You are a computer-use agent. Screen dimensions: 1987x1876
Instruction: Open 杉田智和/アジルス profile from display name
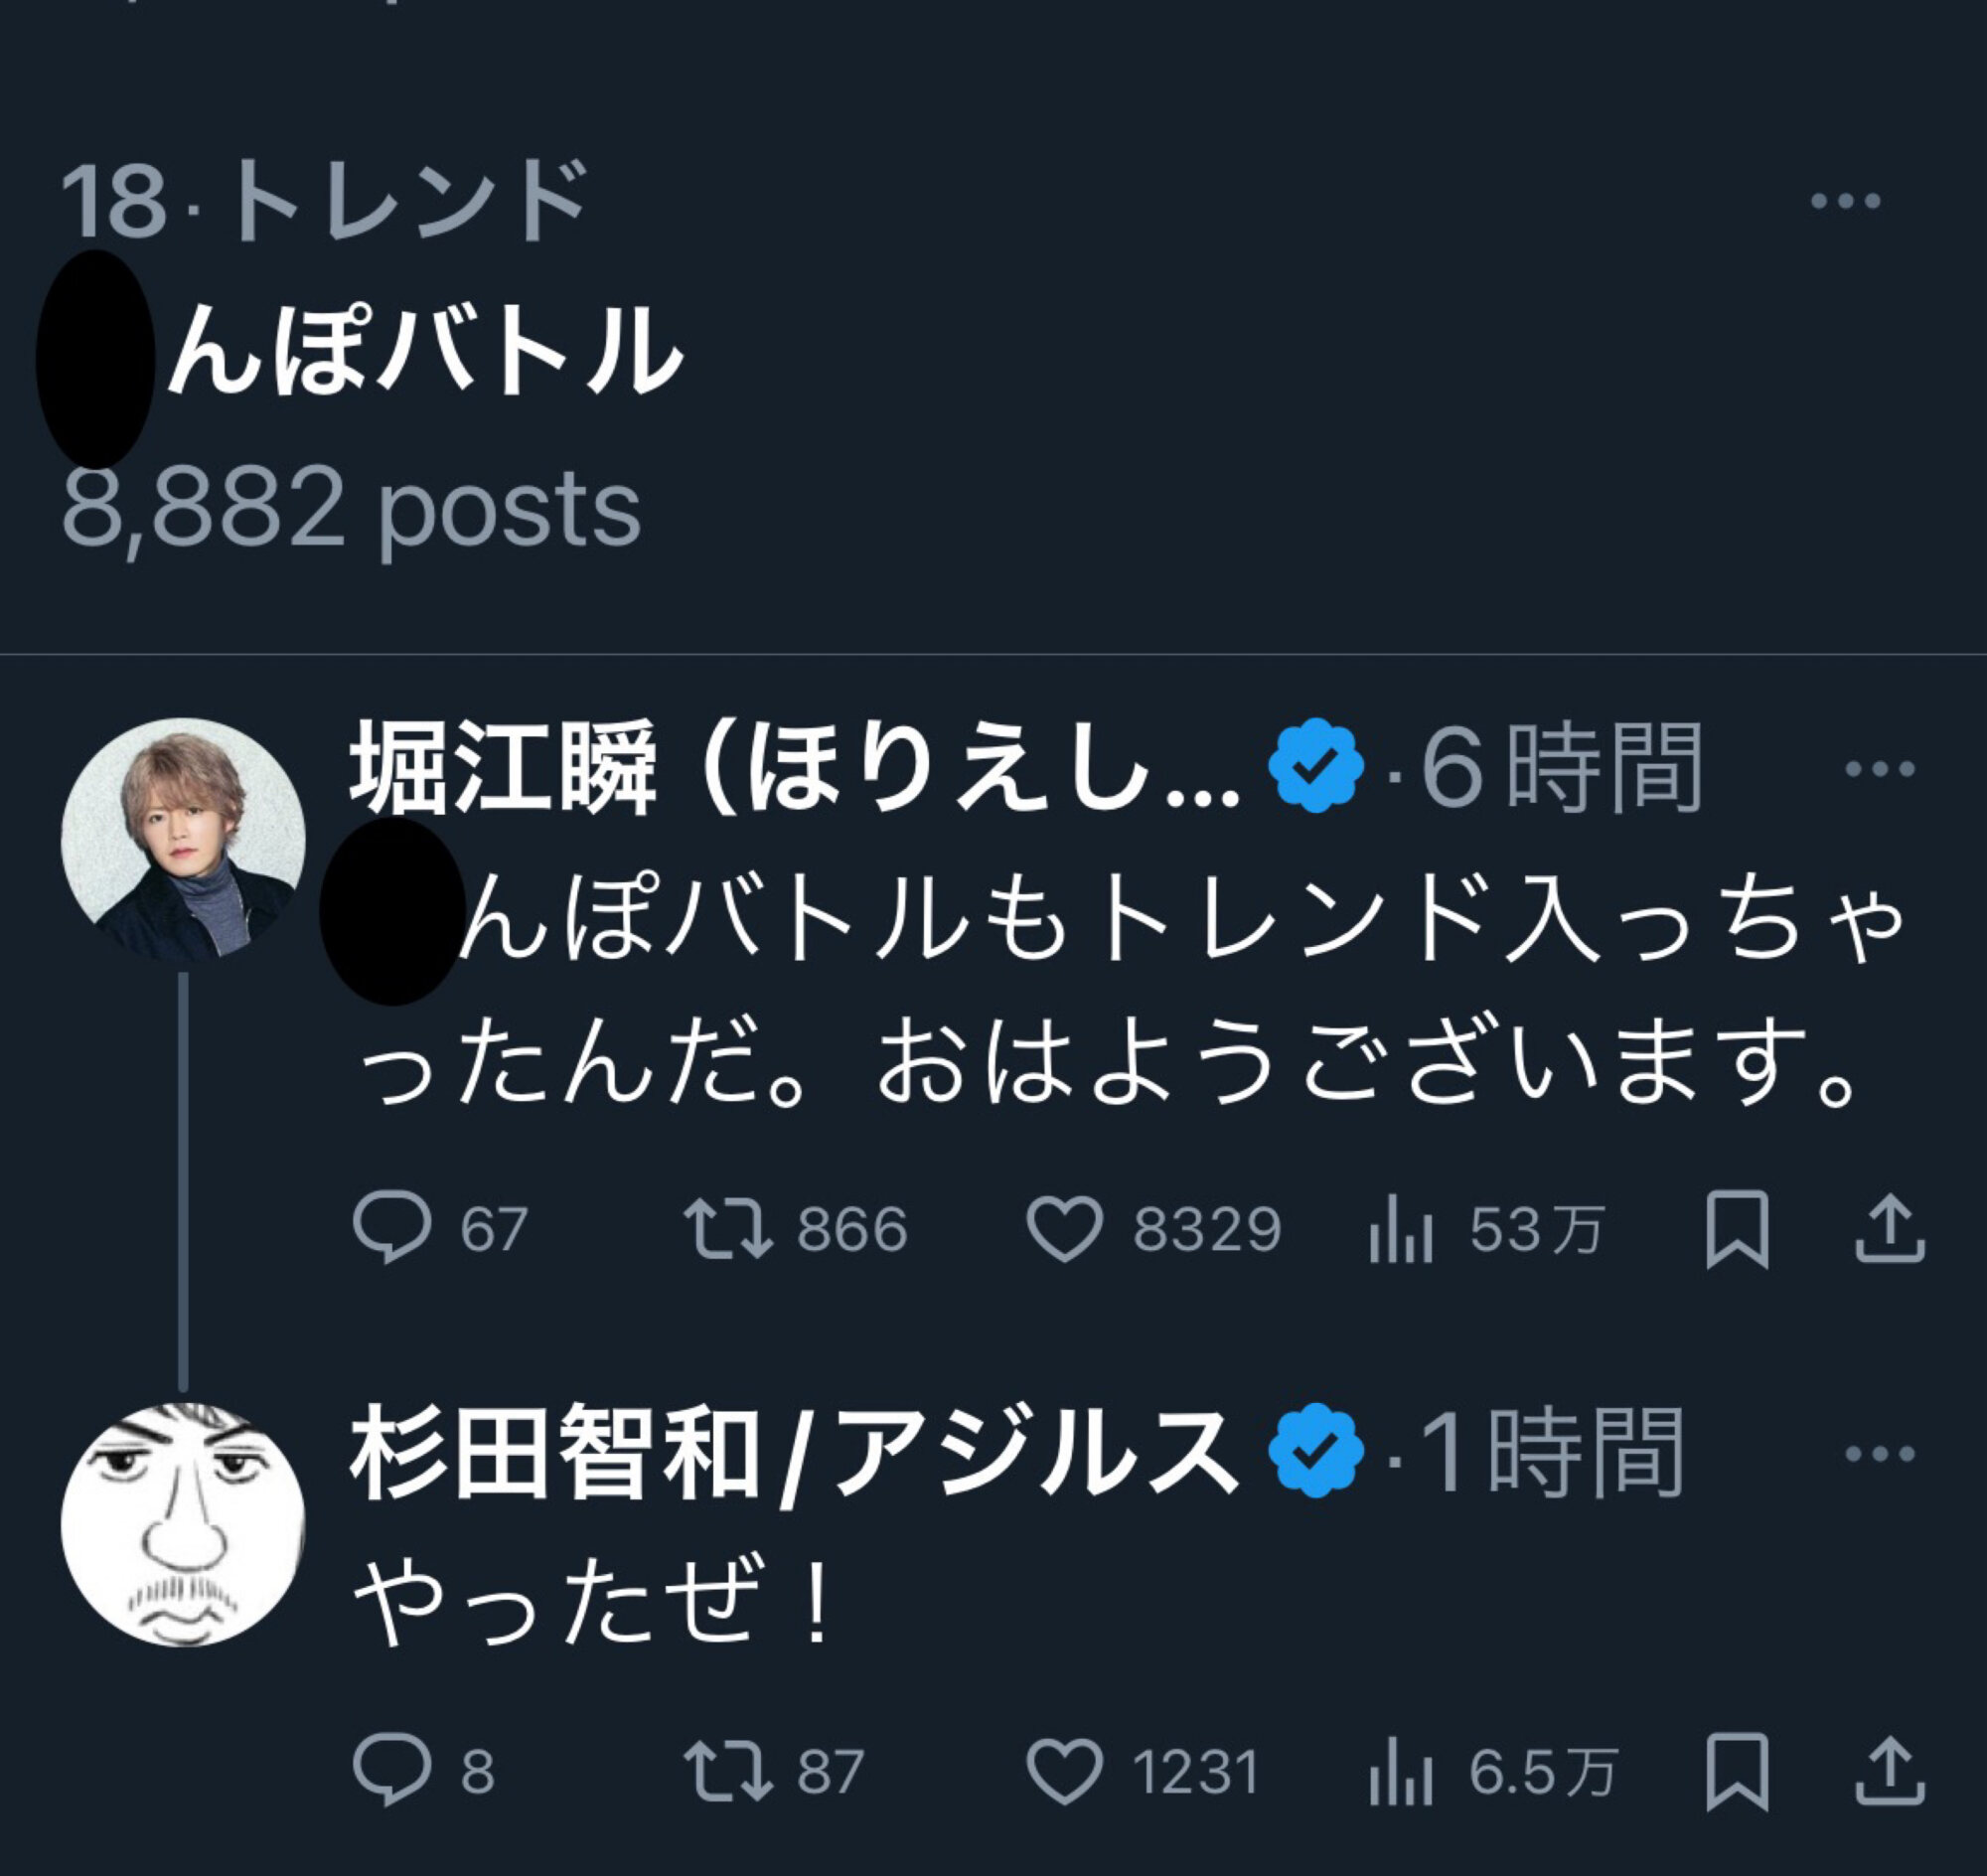click(790, 1455)
